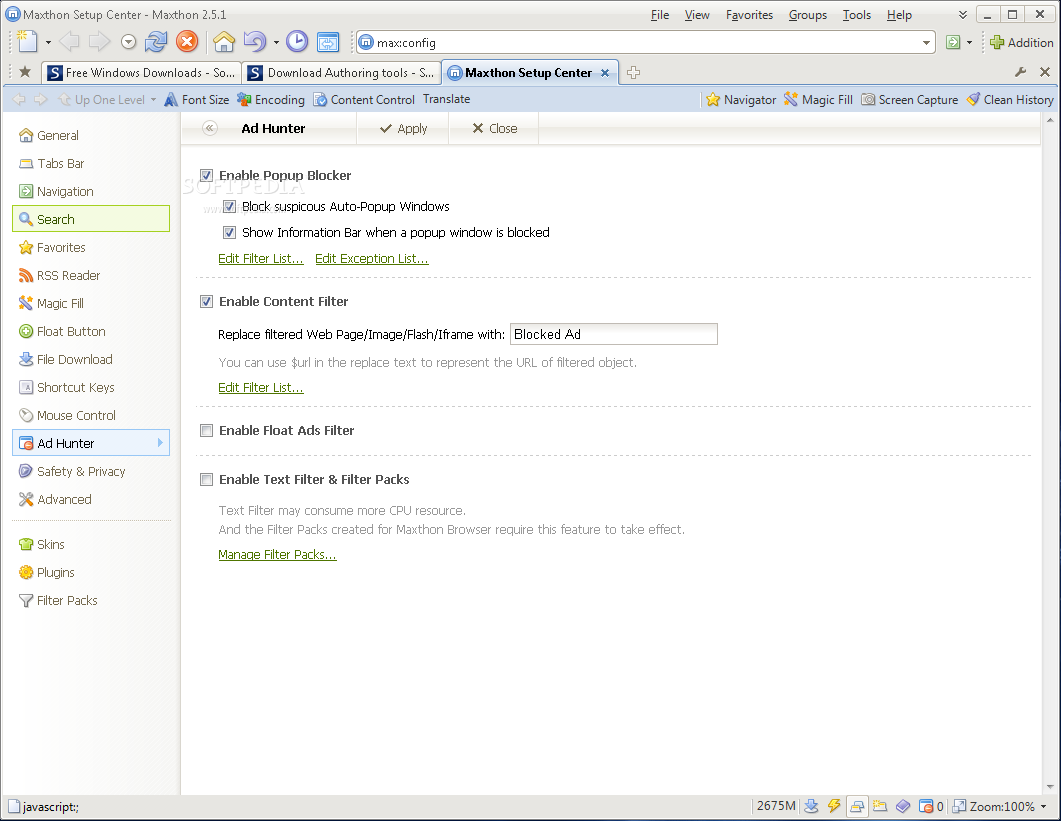Select RSS Reader in the sidebar
This screenshot has height=821, width=1061.
(91, 275)
